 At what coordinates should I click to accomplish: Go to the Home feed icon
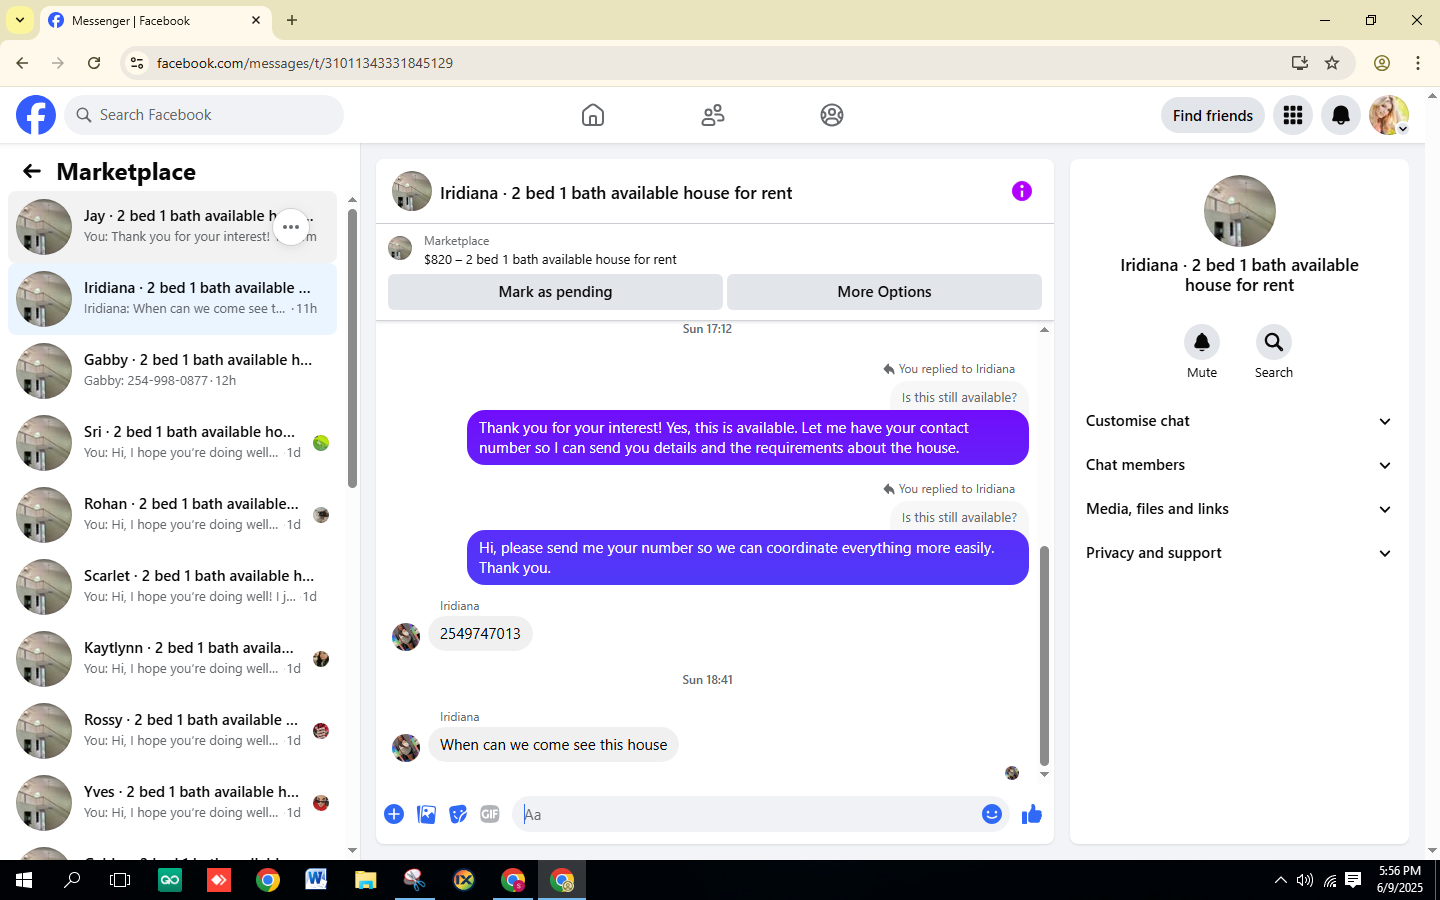(593, 115)
